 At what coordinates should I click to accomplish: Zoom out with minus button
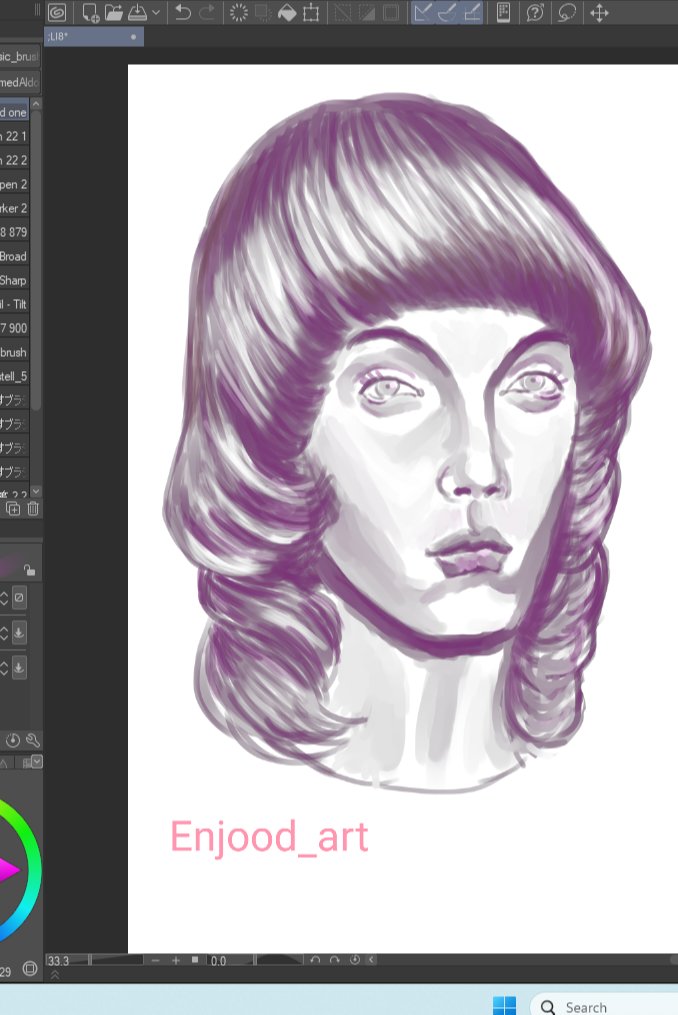(155, 960)
